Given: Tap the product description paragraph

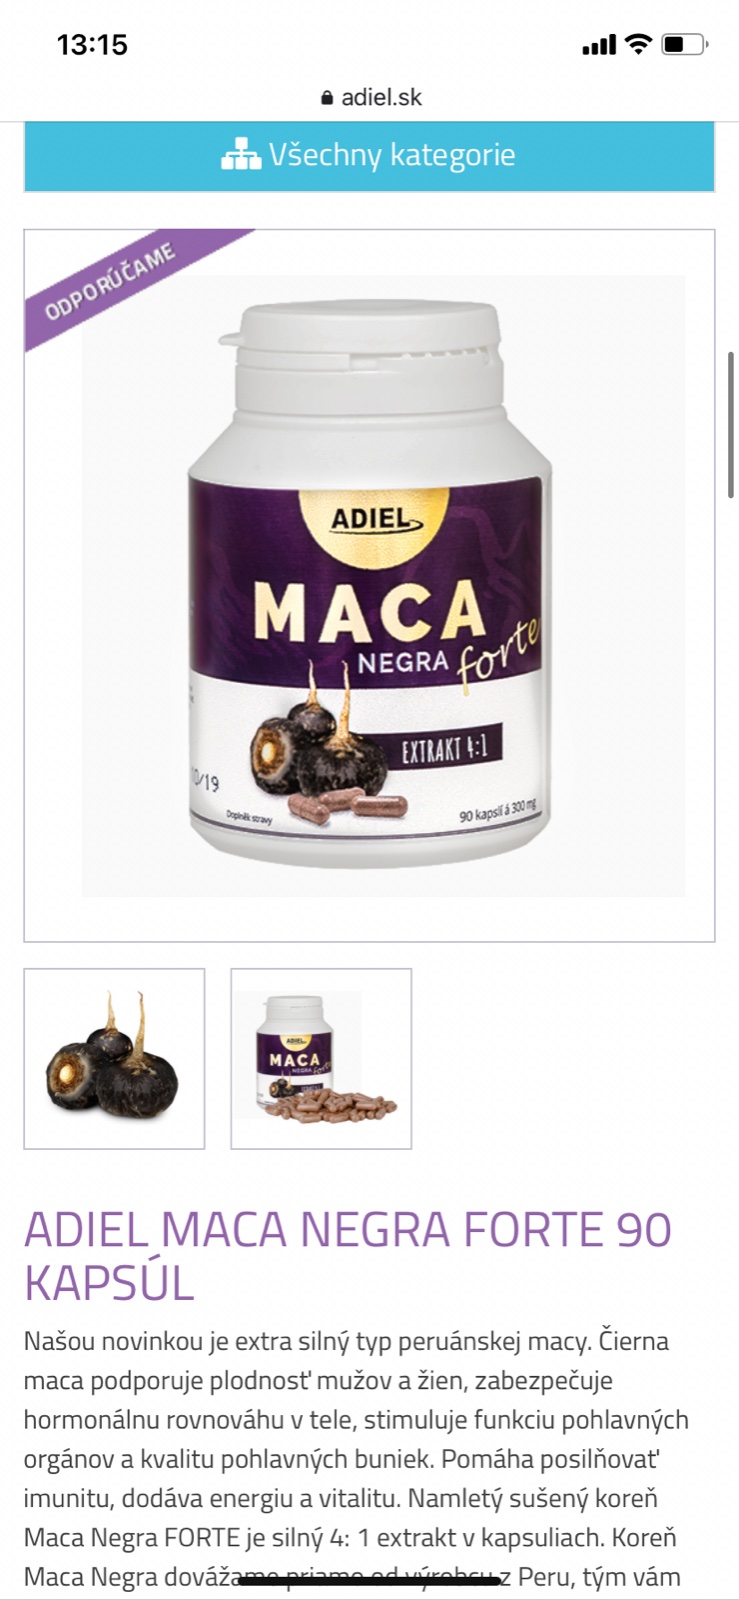Looking at the screenshot, I should 356,1458.
